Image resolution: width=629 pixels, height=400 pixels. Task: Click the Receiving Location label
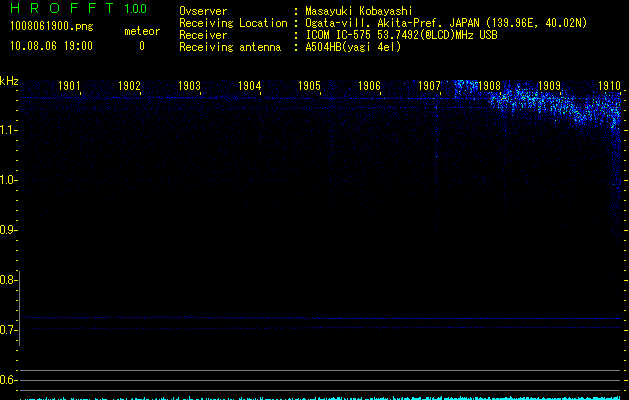pyautogui.click(x=233, y=23)
